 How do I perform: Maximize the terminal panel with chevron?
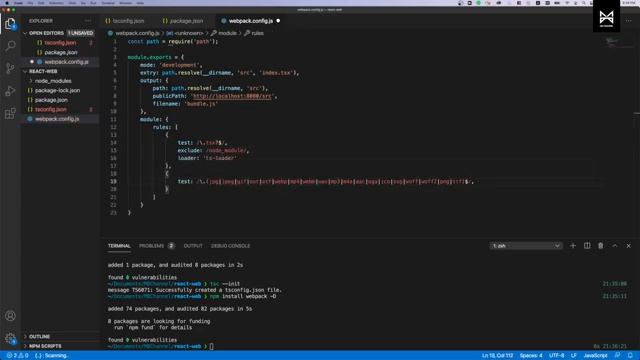[615, 246]
